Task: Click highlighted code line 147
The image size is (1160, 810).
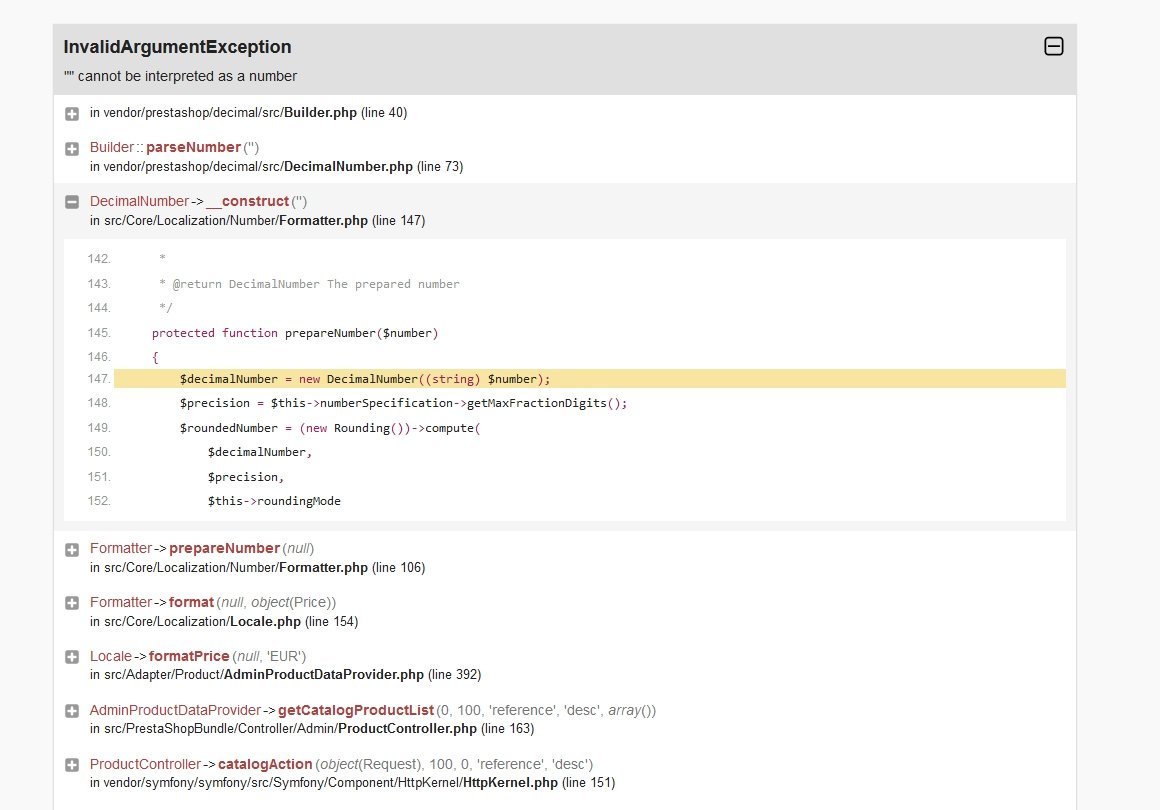Action: [x=590, y=379]
